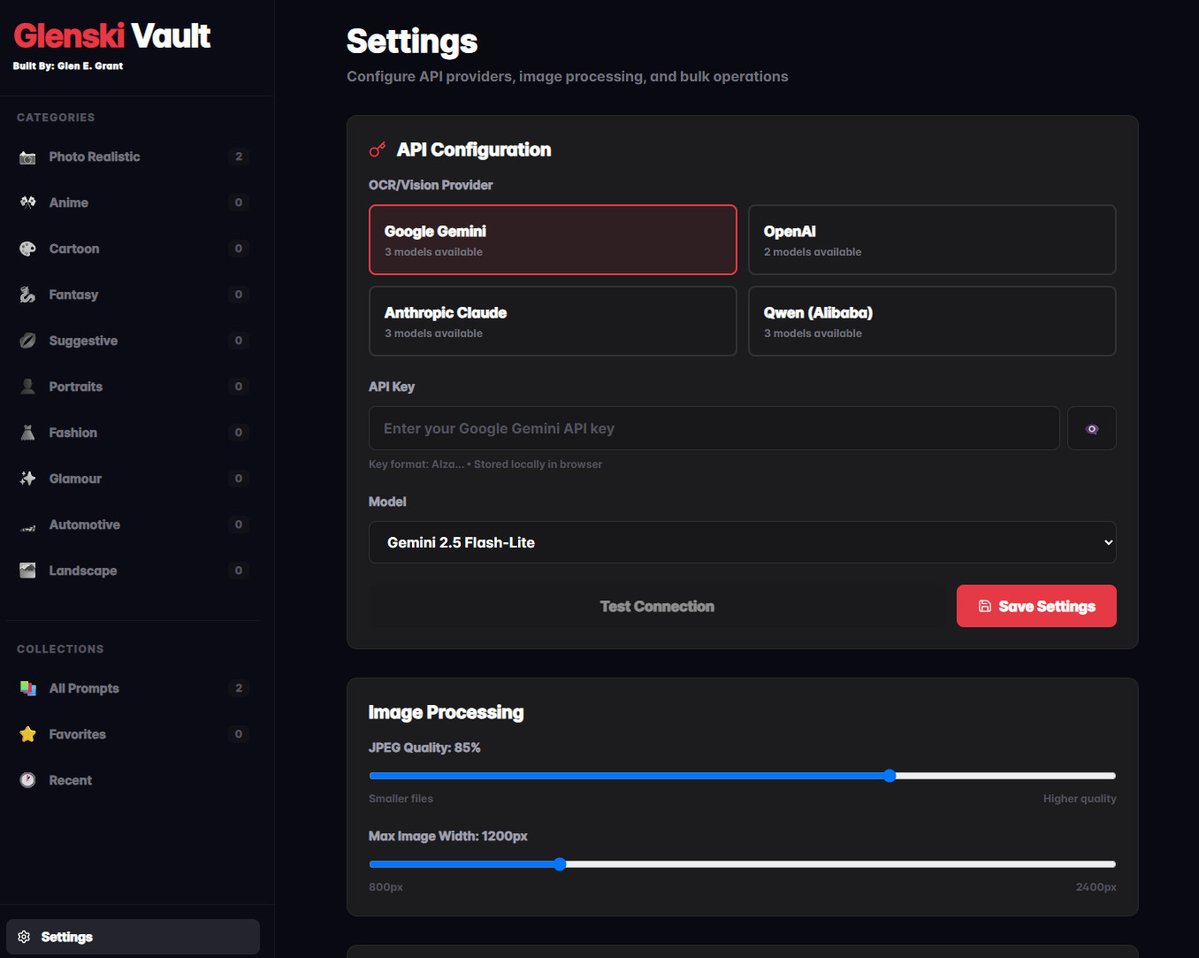
Task: View the Glamour category
Action: coord(133,479)
